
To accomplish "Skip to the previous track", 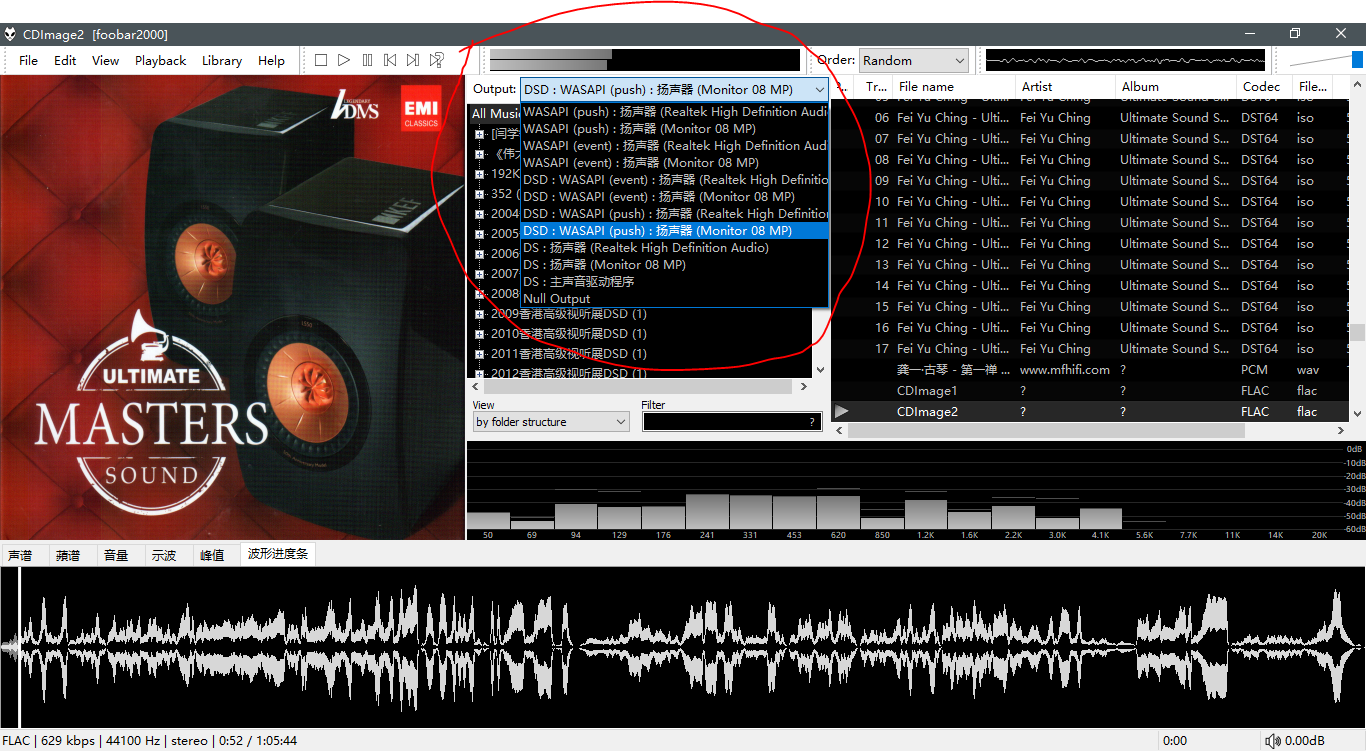I will pyautogui.click(x=390, y=60).
